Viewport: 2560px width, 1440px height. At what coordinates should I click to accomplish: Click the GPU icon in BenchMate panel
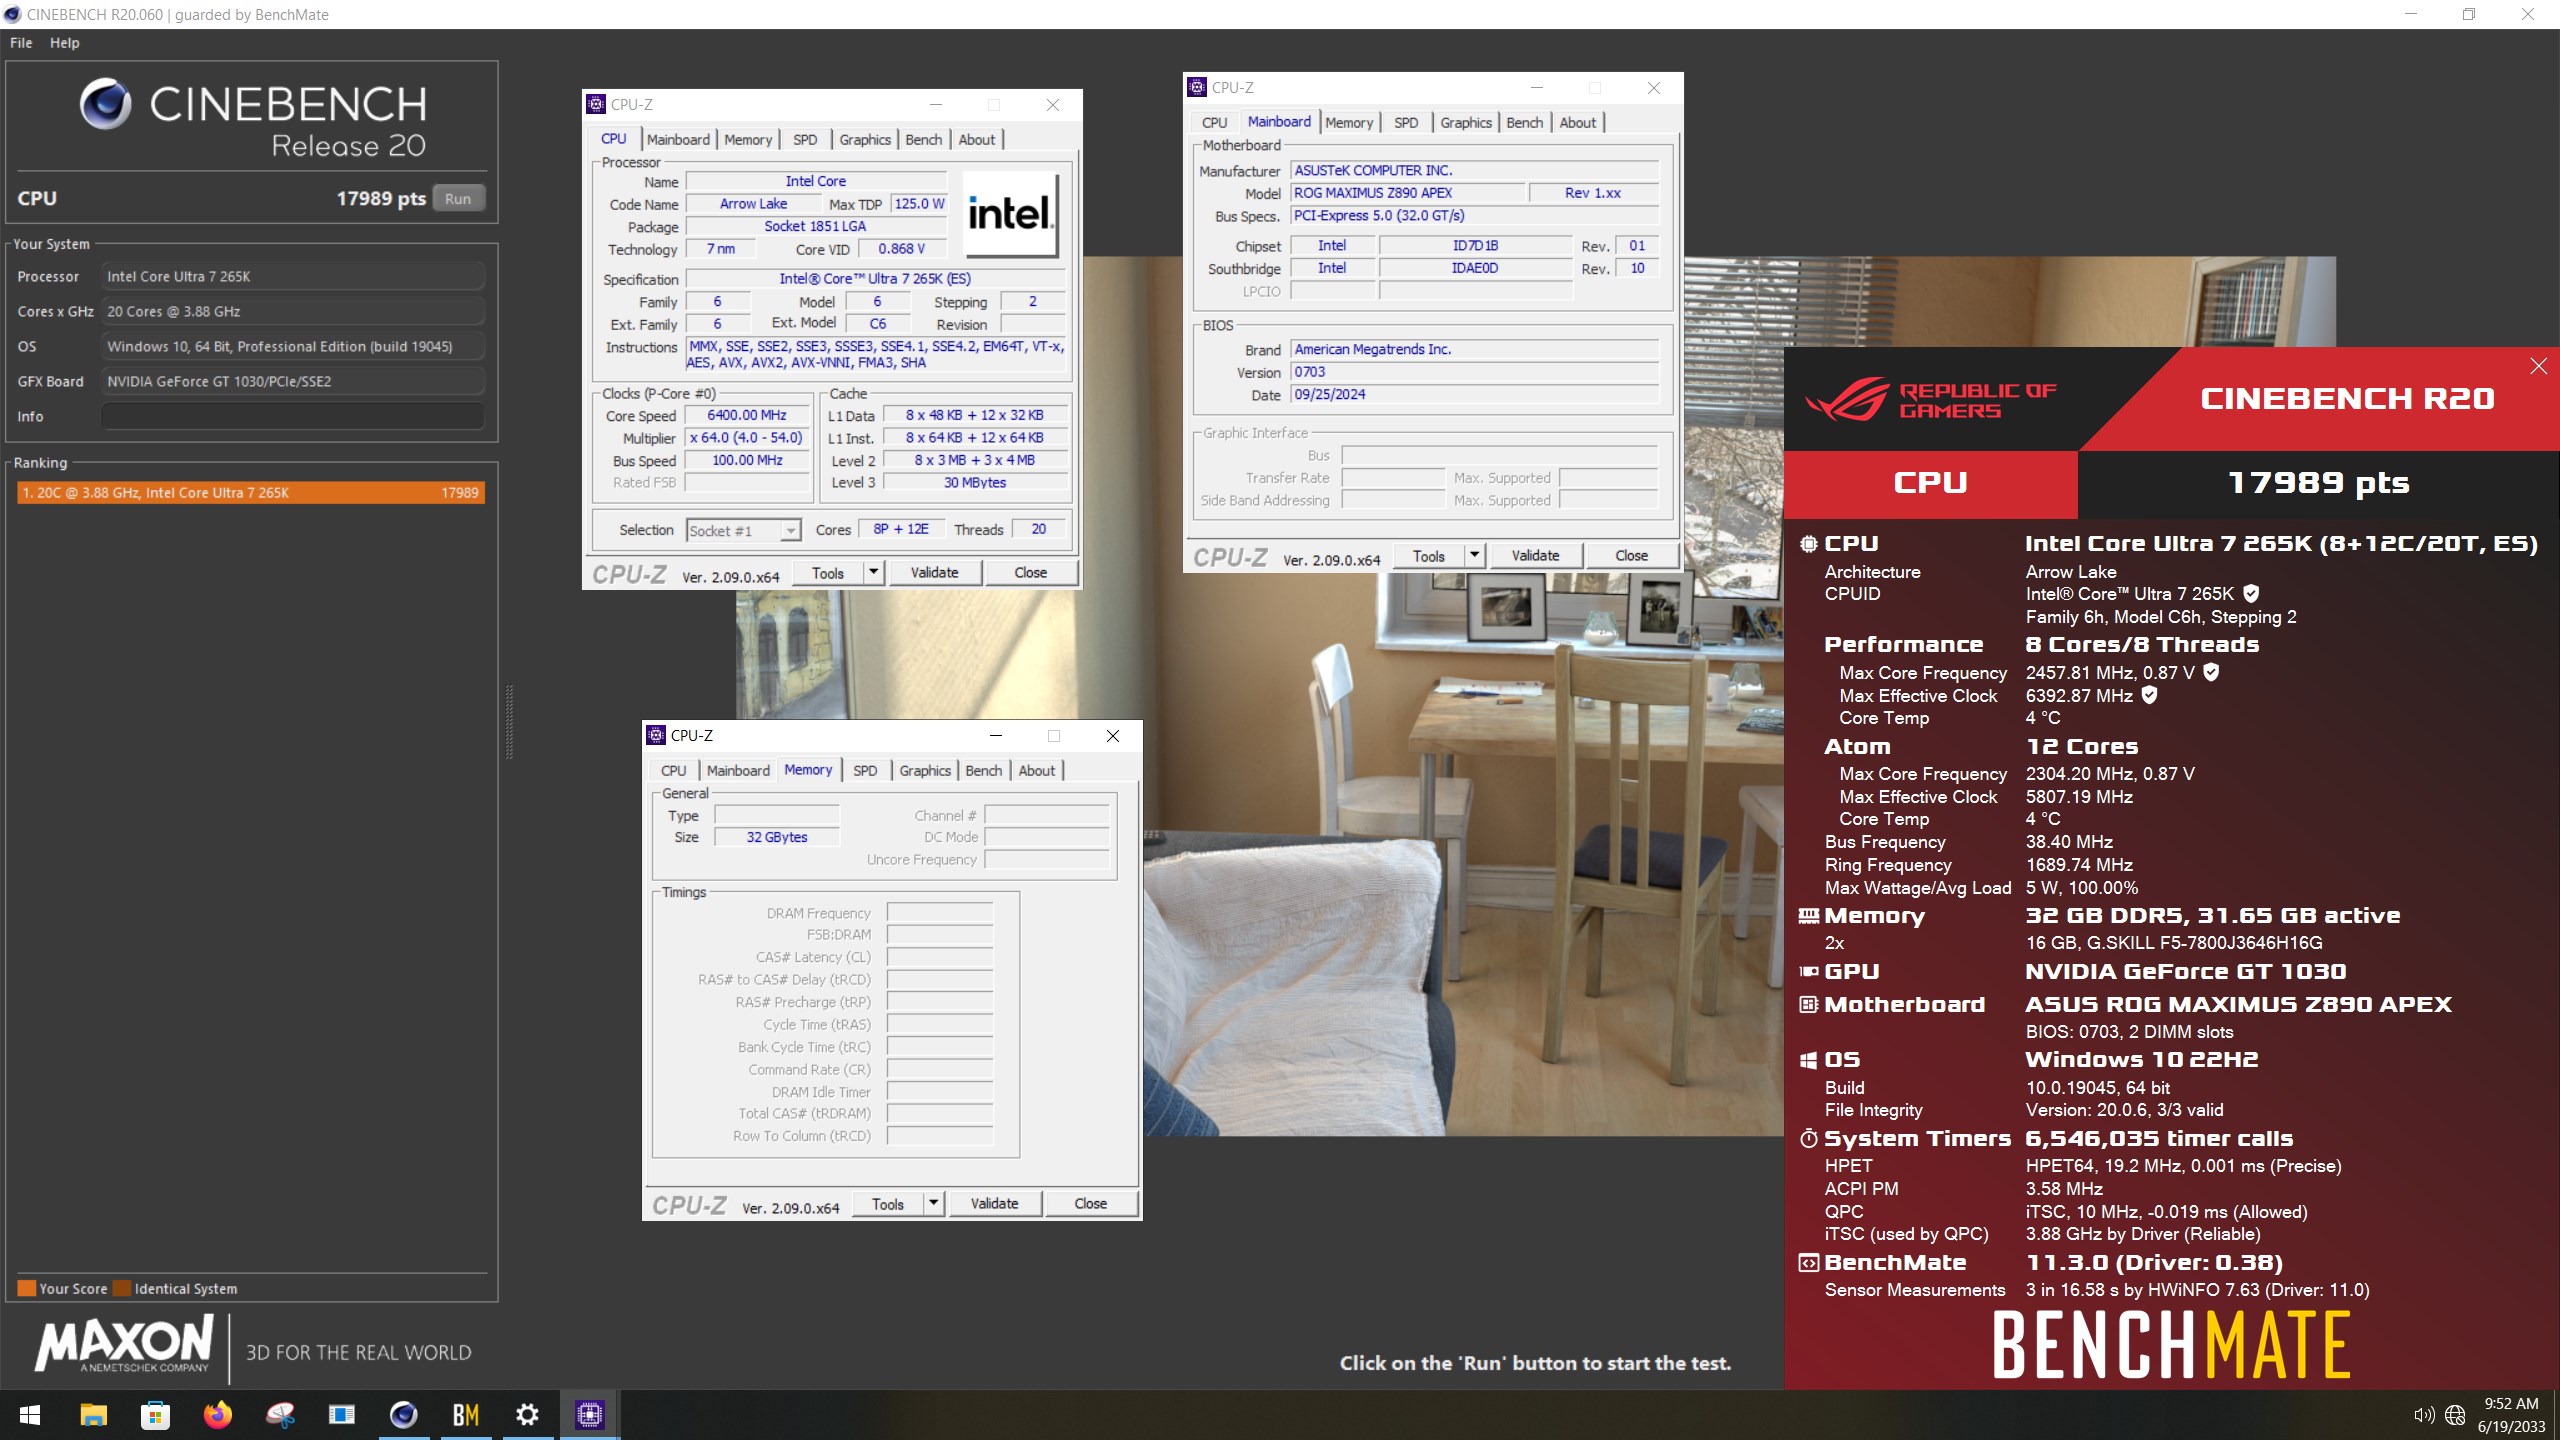click(x=1809, y=972)
